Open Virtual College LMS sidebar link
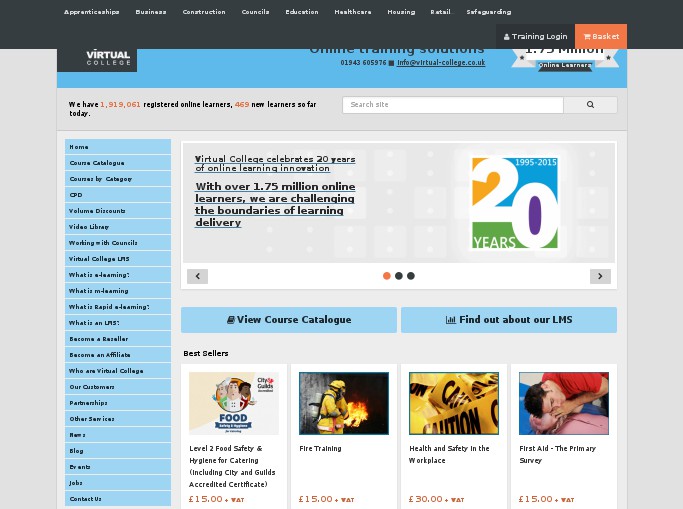683x509 pixels. coord(118,259)
